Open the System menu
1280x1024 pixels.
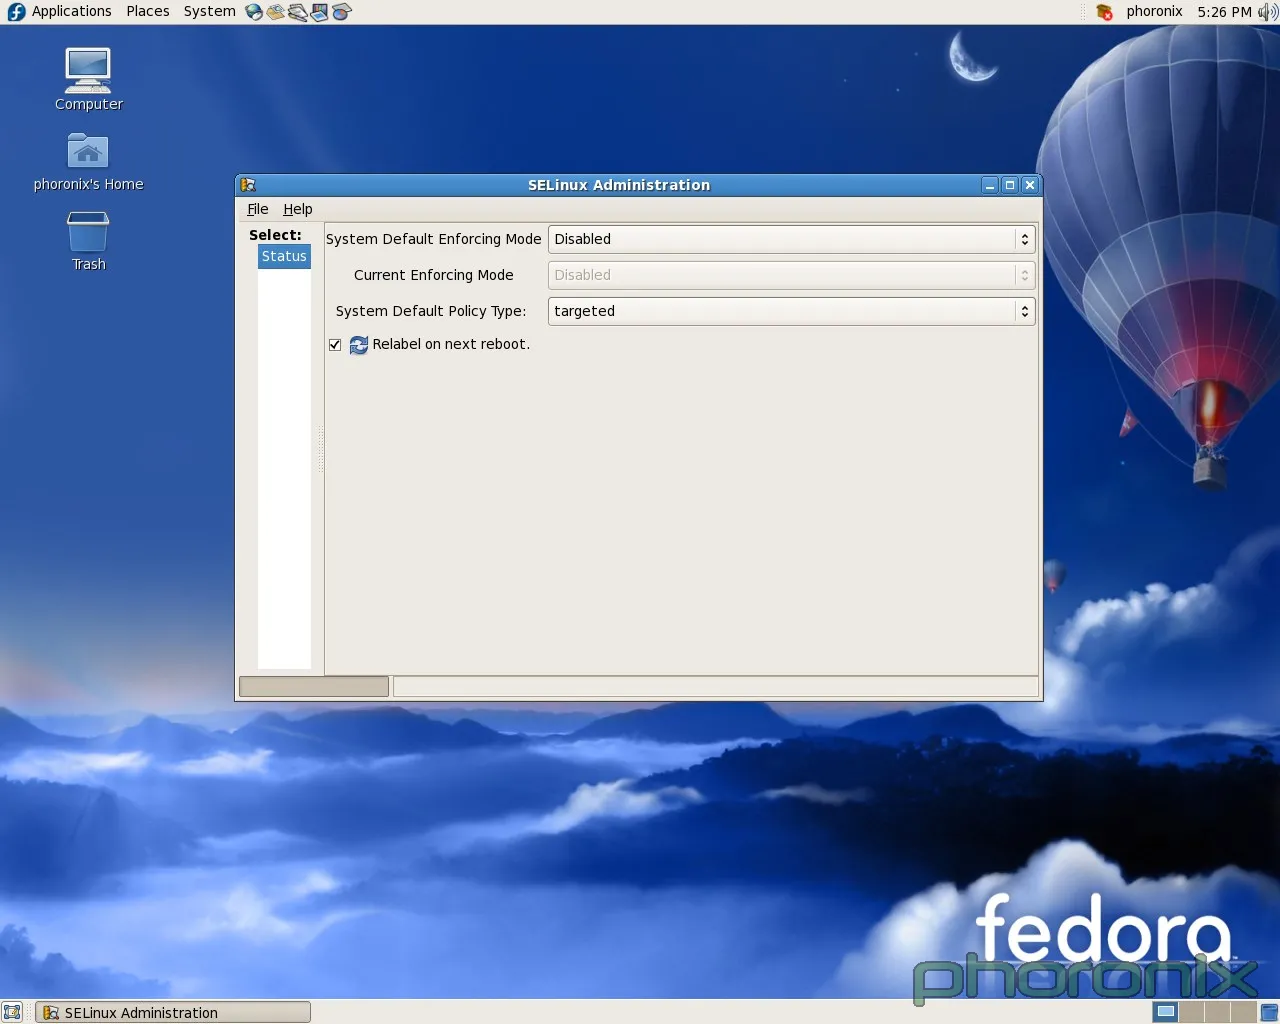pos(210,12)
